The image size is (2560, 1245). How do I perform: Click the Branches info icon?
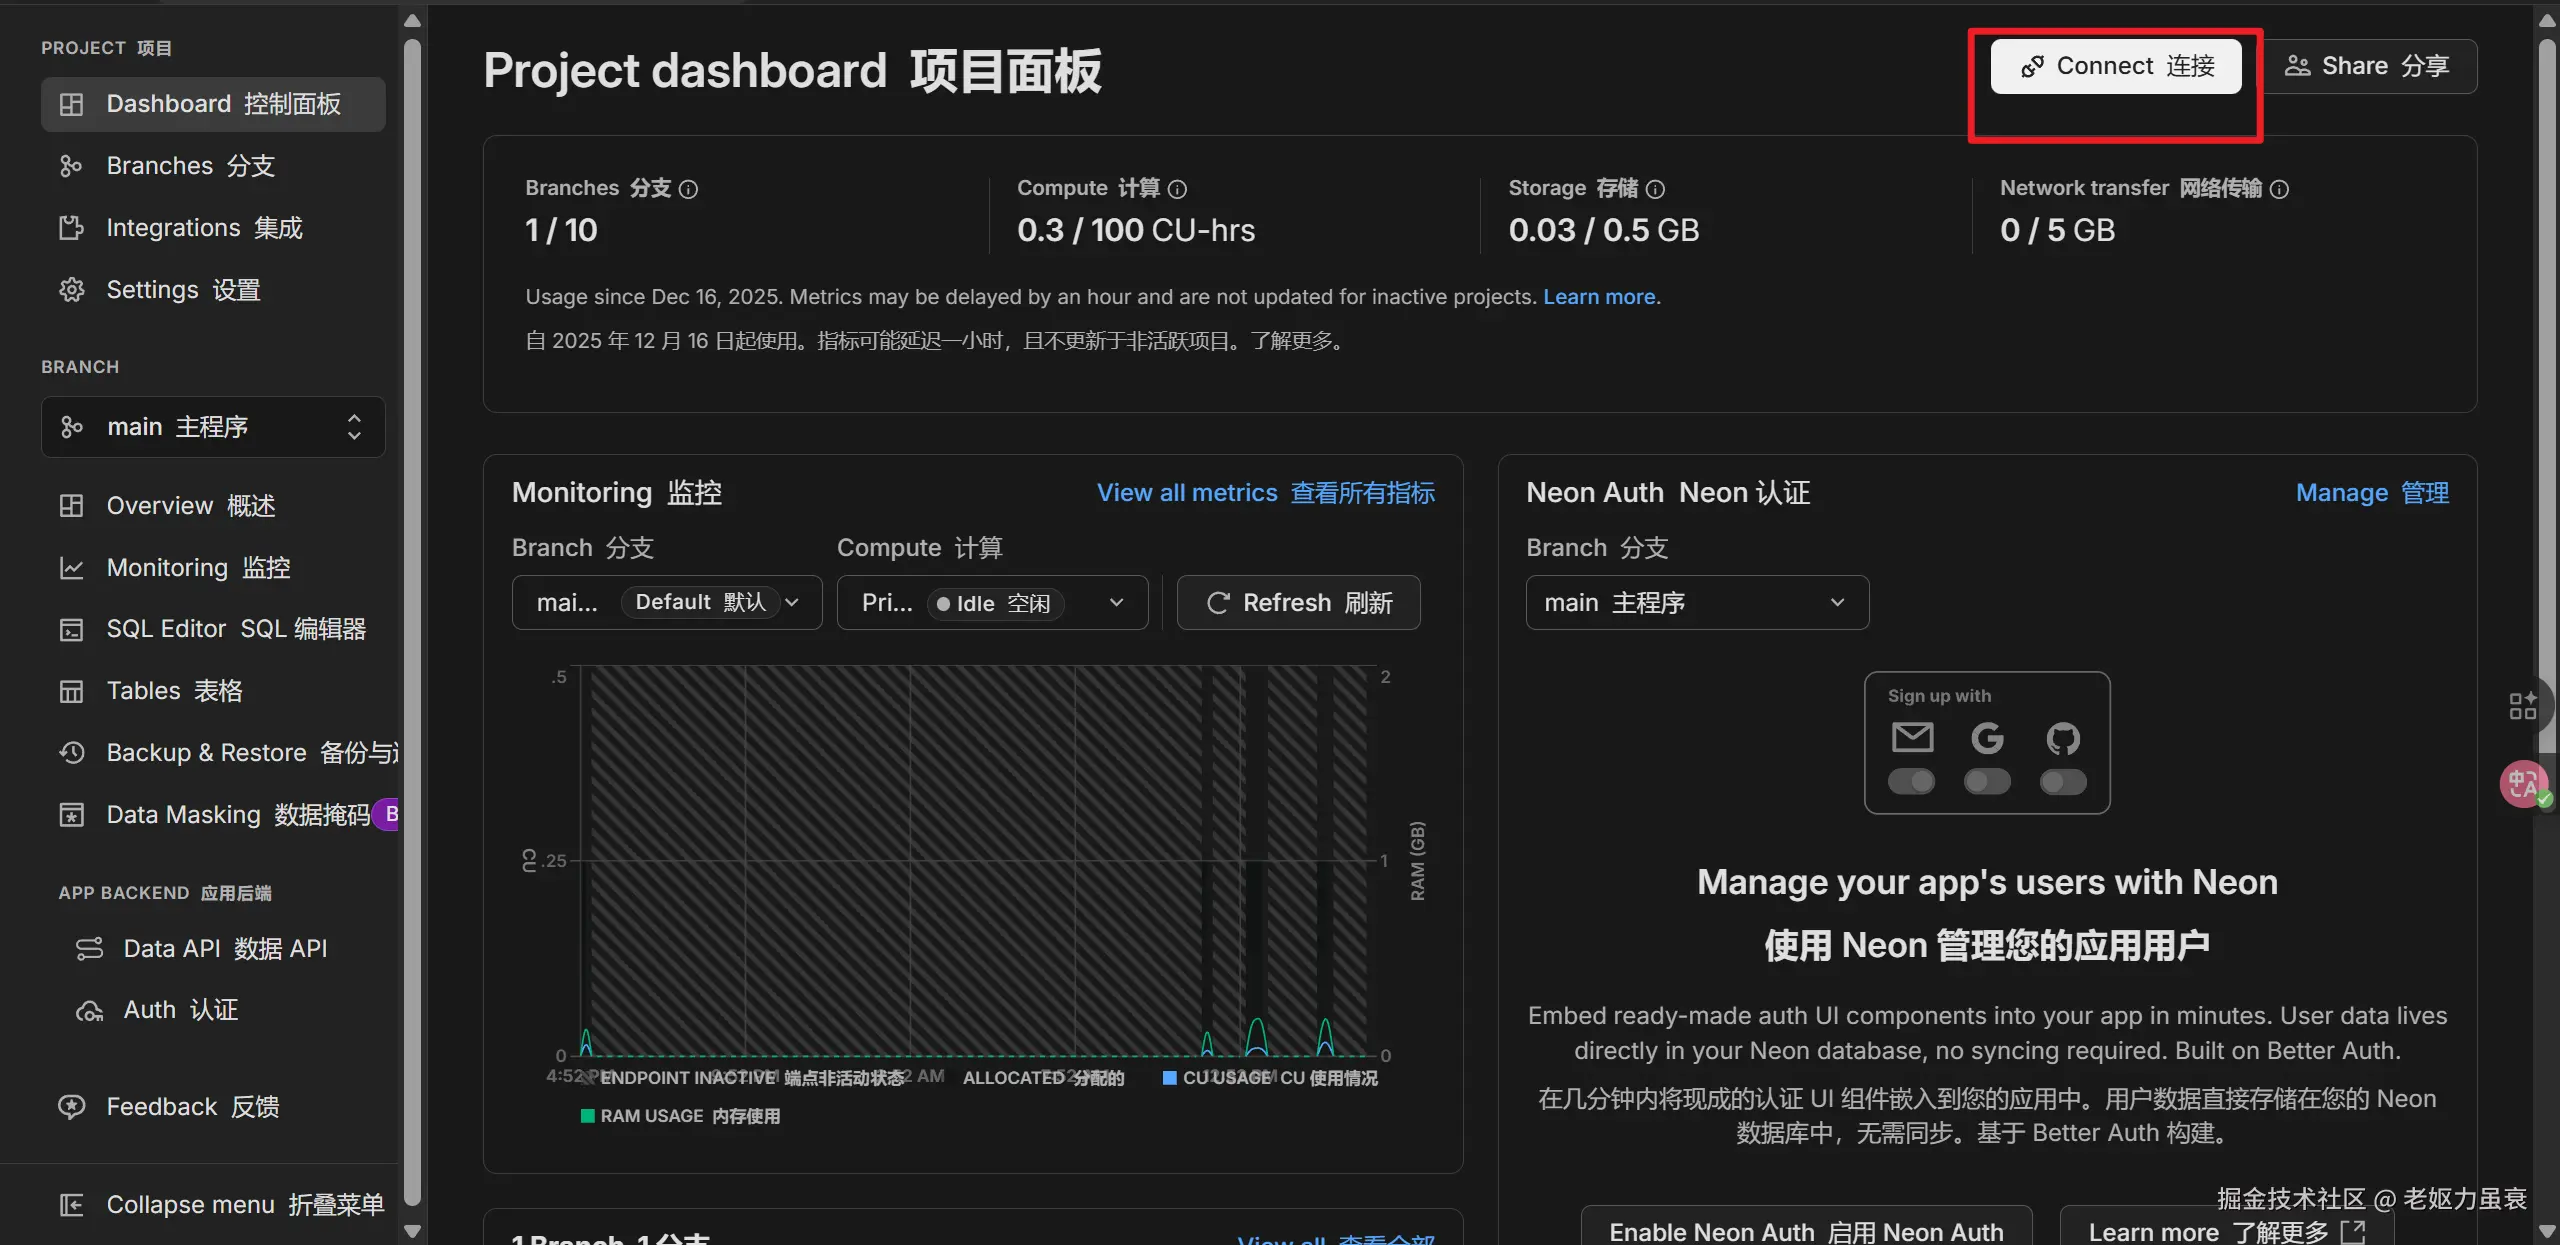pos(688,189)
